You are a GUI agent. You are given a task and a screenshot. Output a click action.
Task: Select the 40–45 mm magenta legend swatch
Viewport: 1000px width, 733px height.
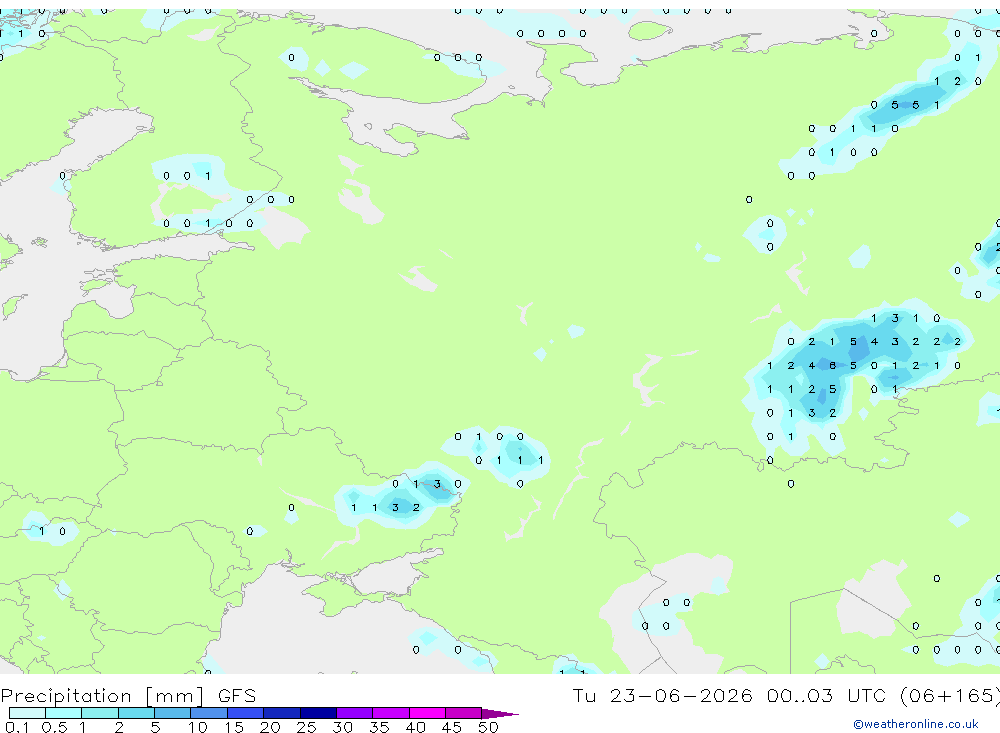point(427,713)
